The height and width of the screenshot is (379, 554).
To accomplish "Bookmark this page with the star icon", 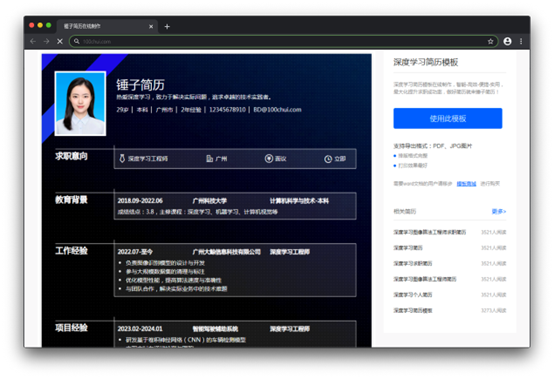I will coord(490,41).
